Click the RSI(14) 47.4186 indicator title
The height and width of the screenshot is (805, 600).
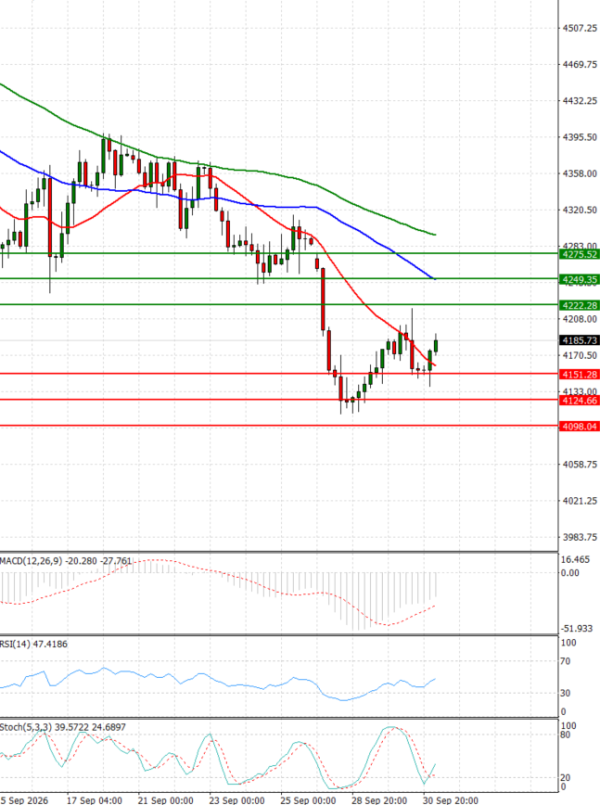33,644
